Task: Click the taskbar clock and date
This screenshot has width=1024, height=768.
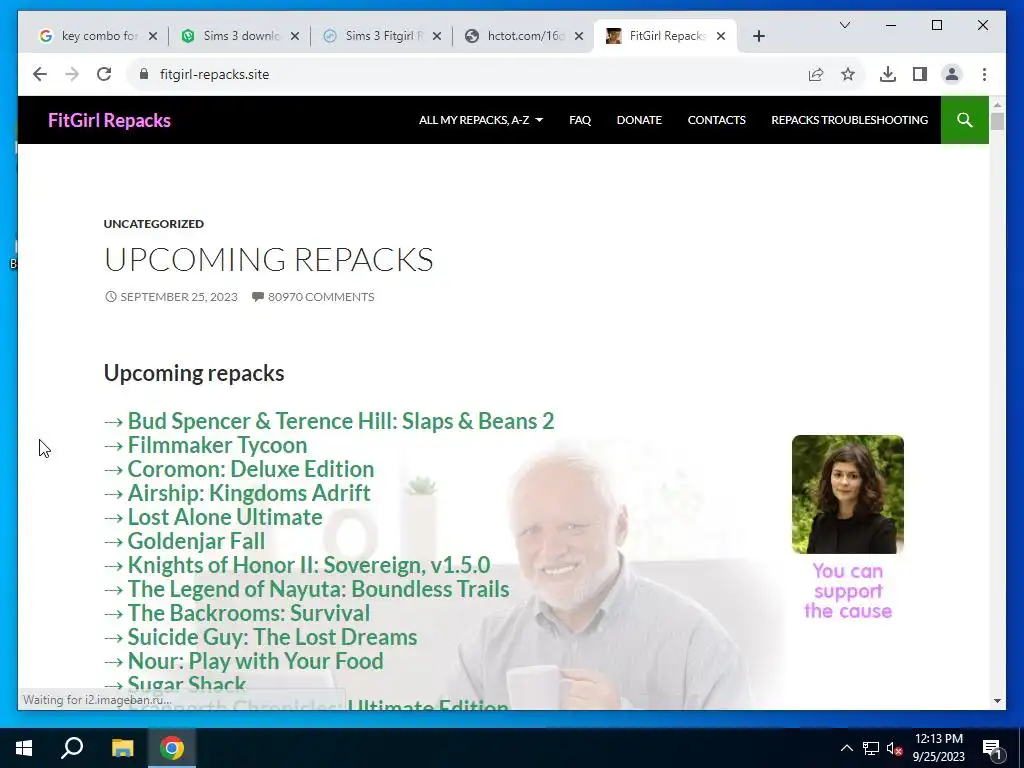Action: 938,748
